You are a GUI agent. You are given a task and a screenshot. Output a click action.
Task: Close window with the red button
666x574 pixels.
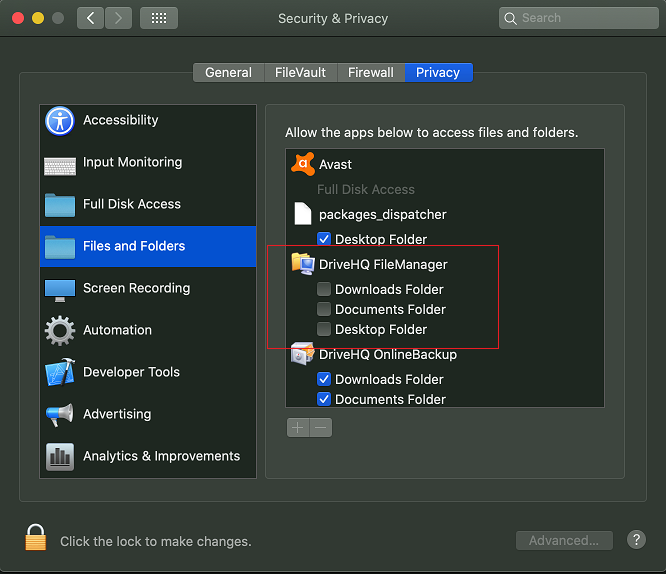(18, 18)
